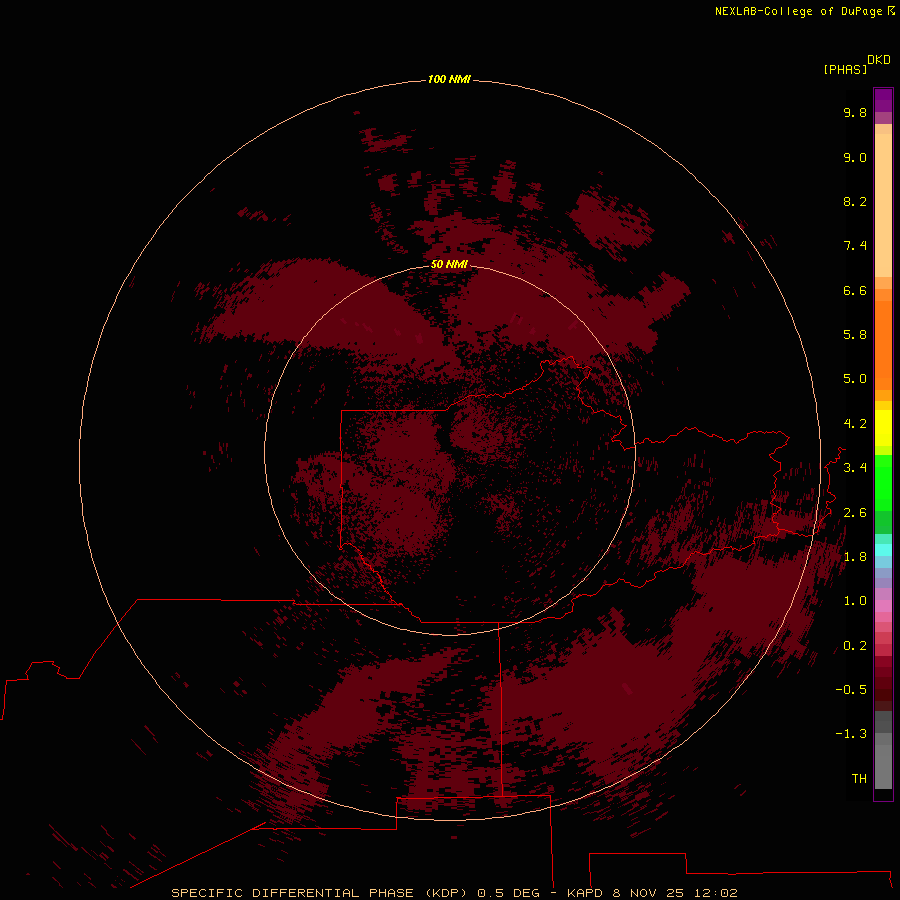Click the light peach color bar segment

(883, 205)
